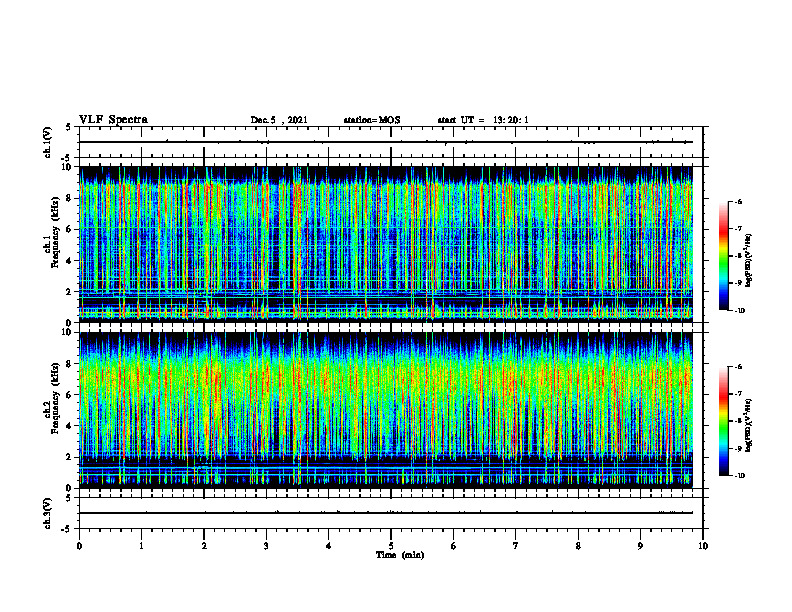This screenshot has width=792, height=612.
Task: Click the 'VLF Spectra' plot title
Action: [x=113, y=120]
